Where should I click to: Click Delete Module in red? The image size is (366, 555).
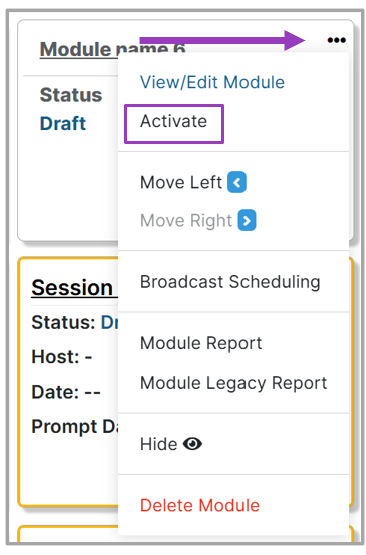click(200, 505)
